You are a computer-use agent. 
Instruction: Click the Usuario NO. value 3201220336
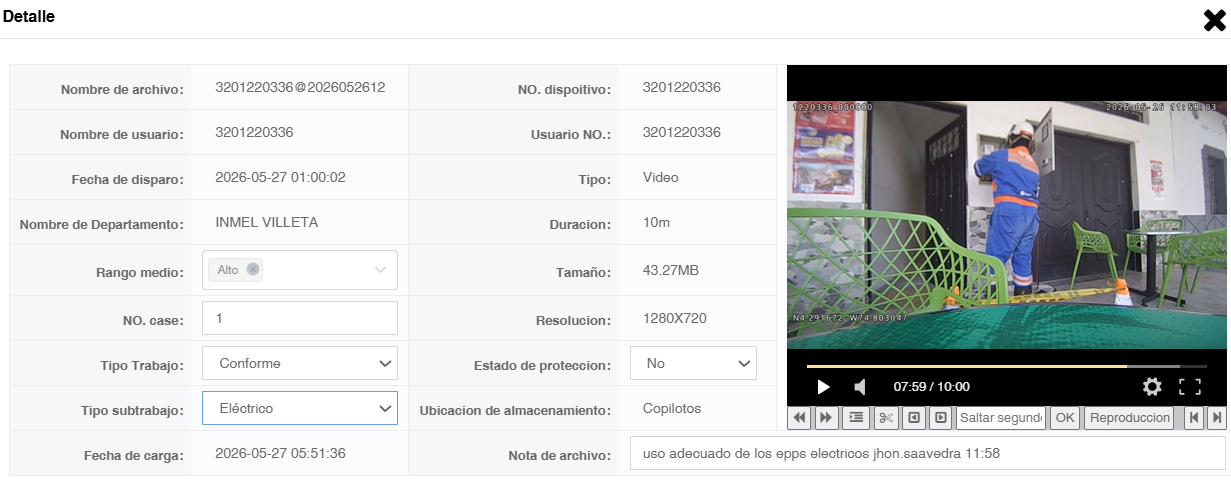click(682, 132)
